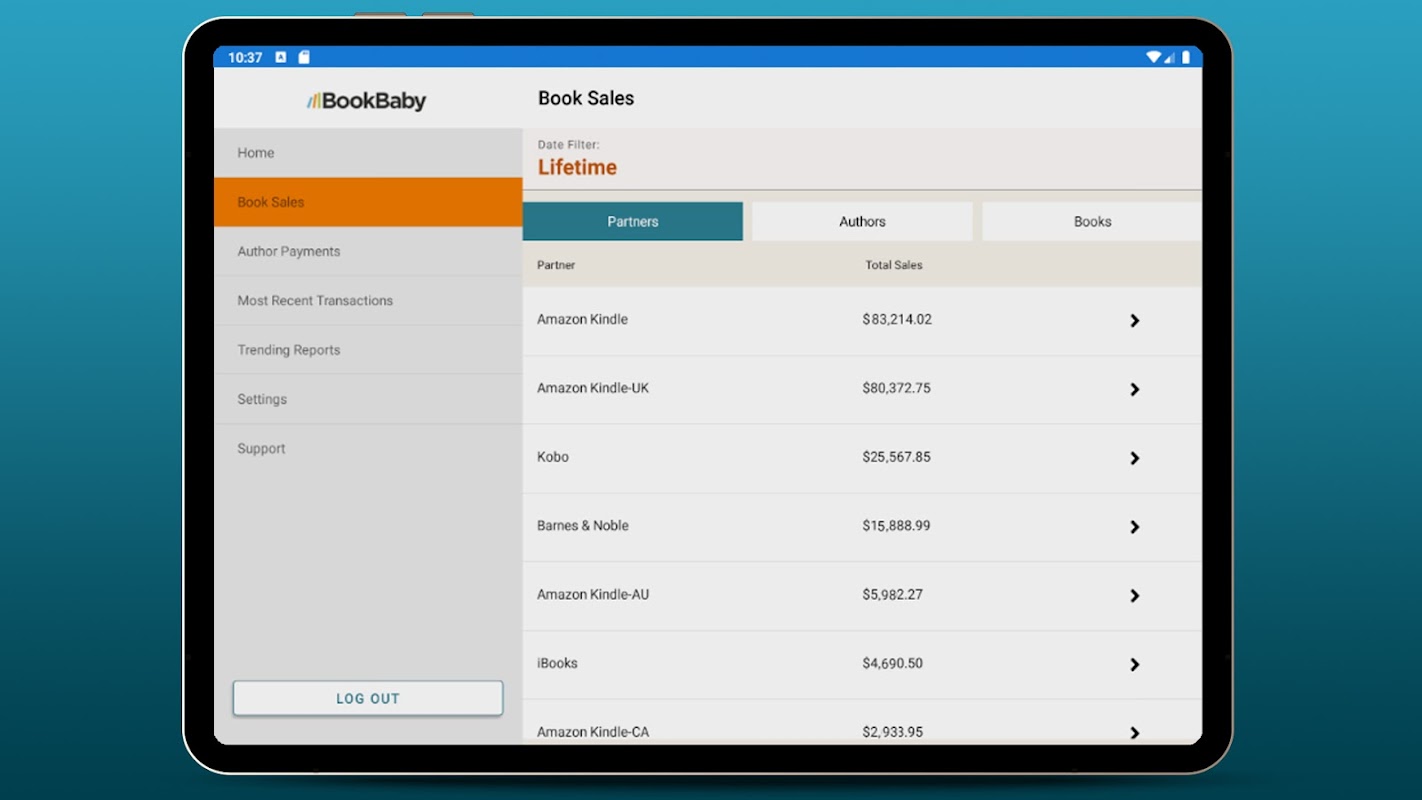Open Support from the sidebar

pos(368,448)
